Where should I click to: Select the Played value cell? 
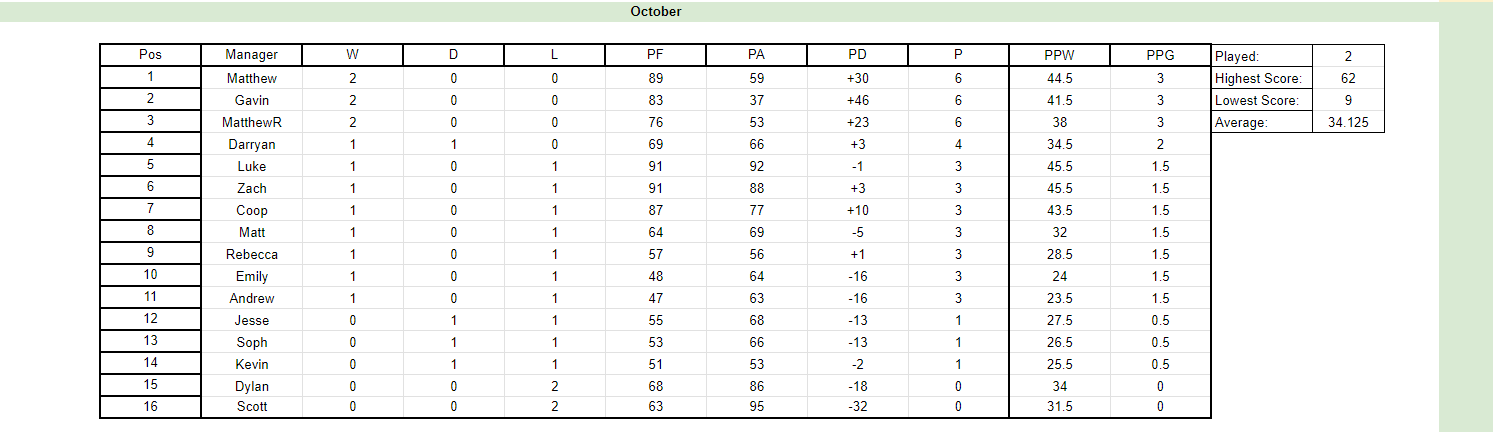point(1347,56)
